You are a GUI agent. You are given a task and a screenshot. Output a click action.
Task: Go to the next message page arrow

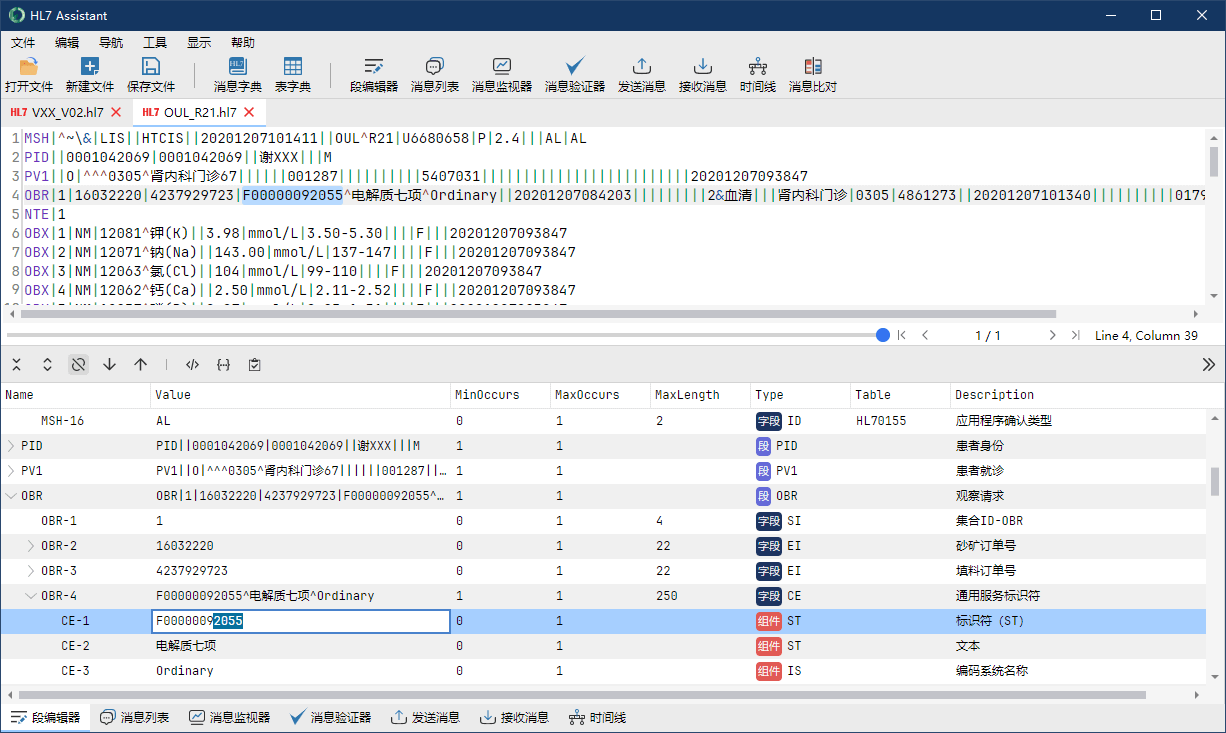pos(1052,336)
